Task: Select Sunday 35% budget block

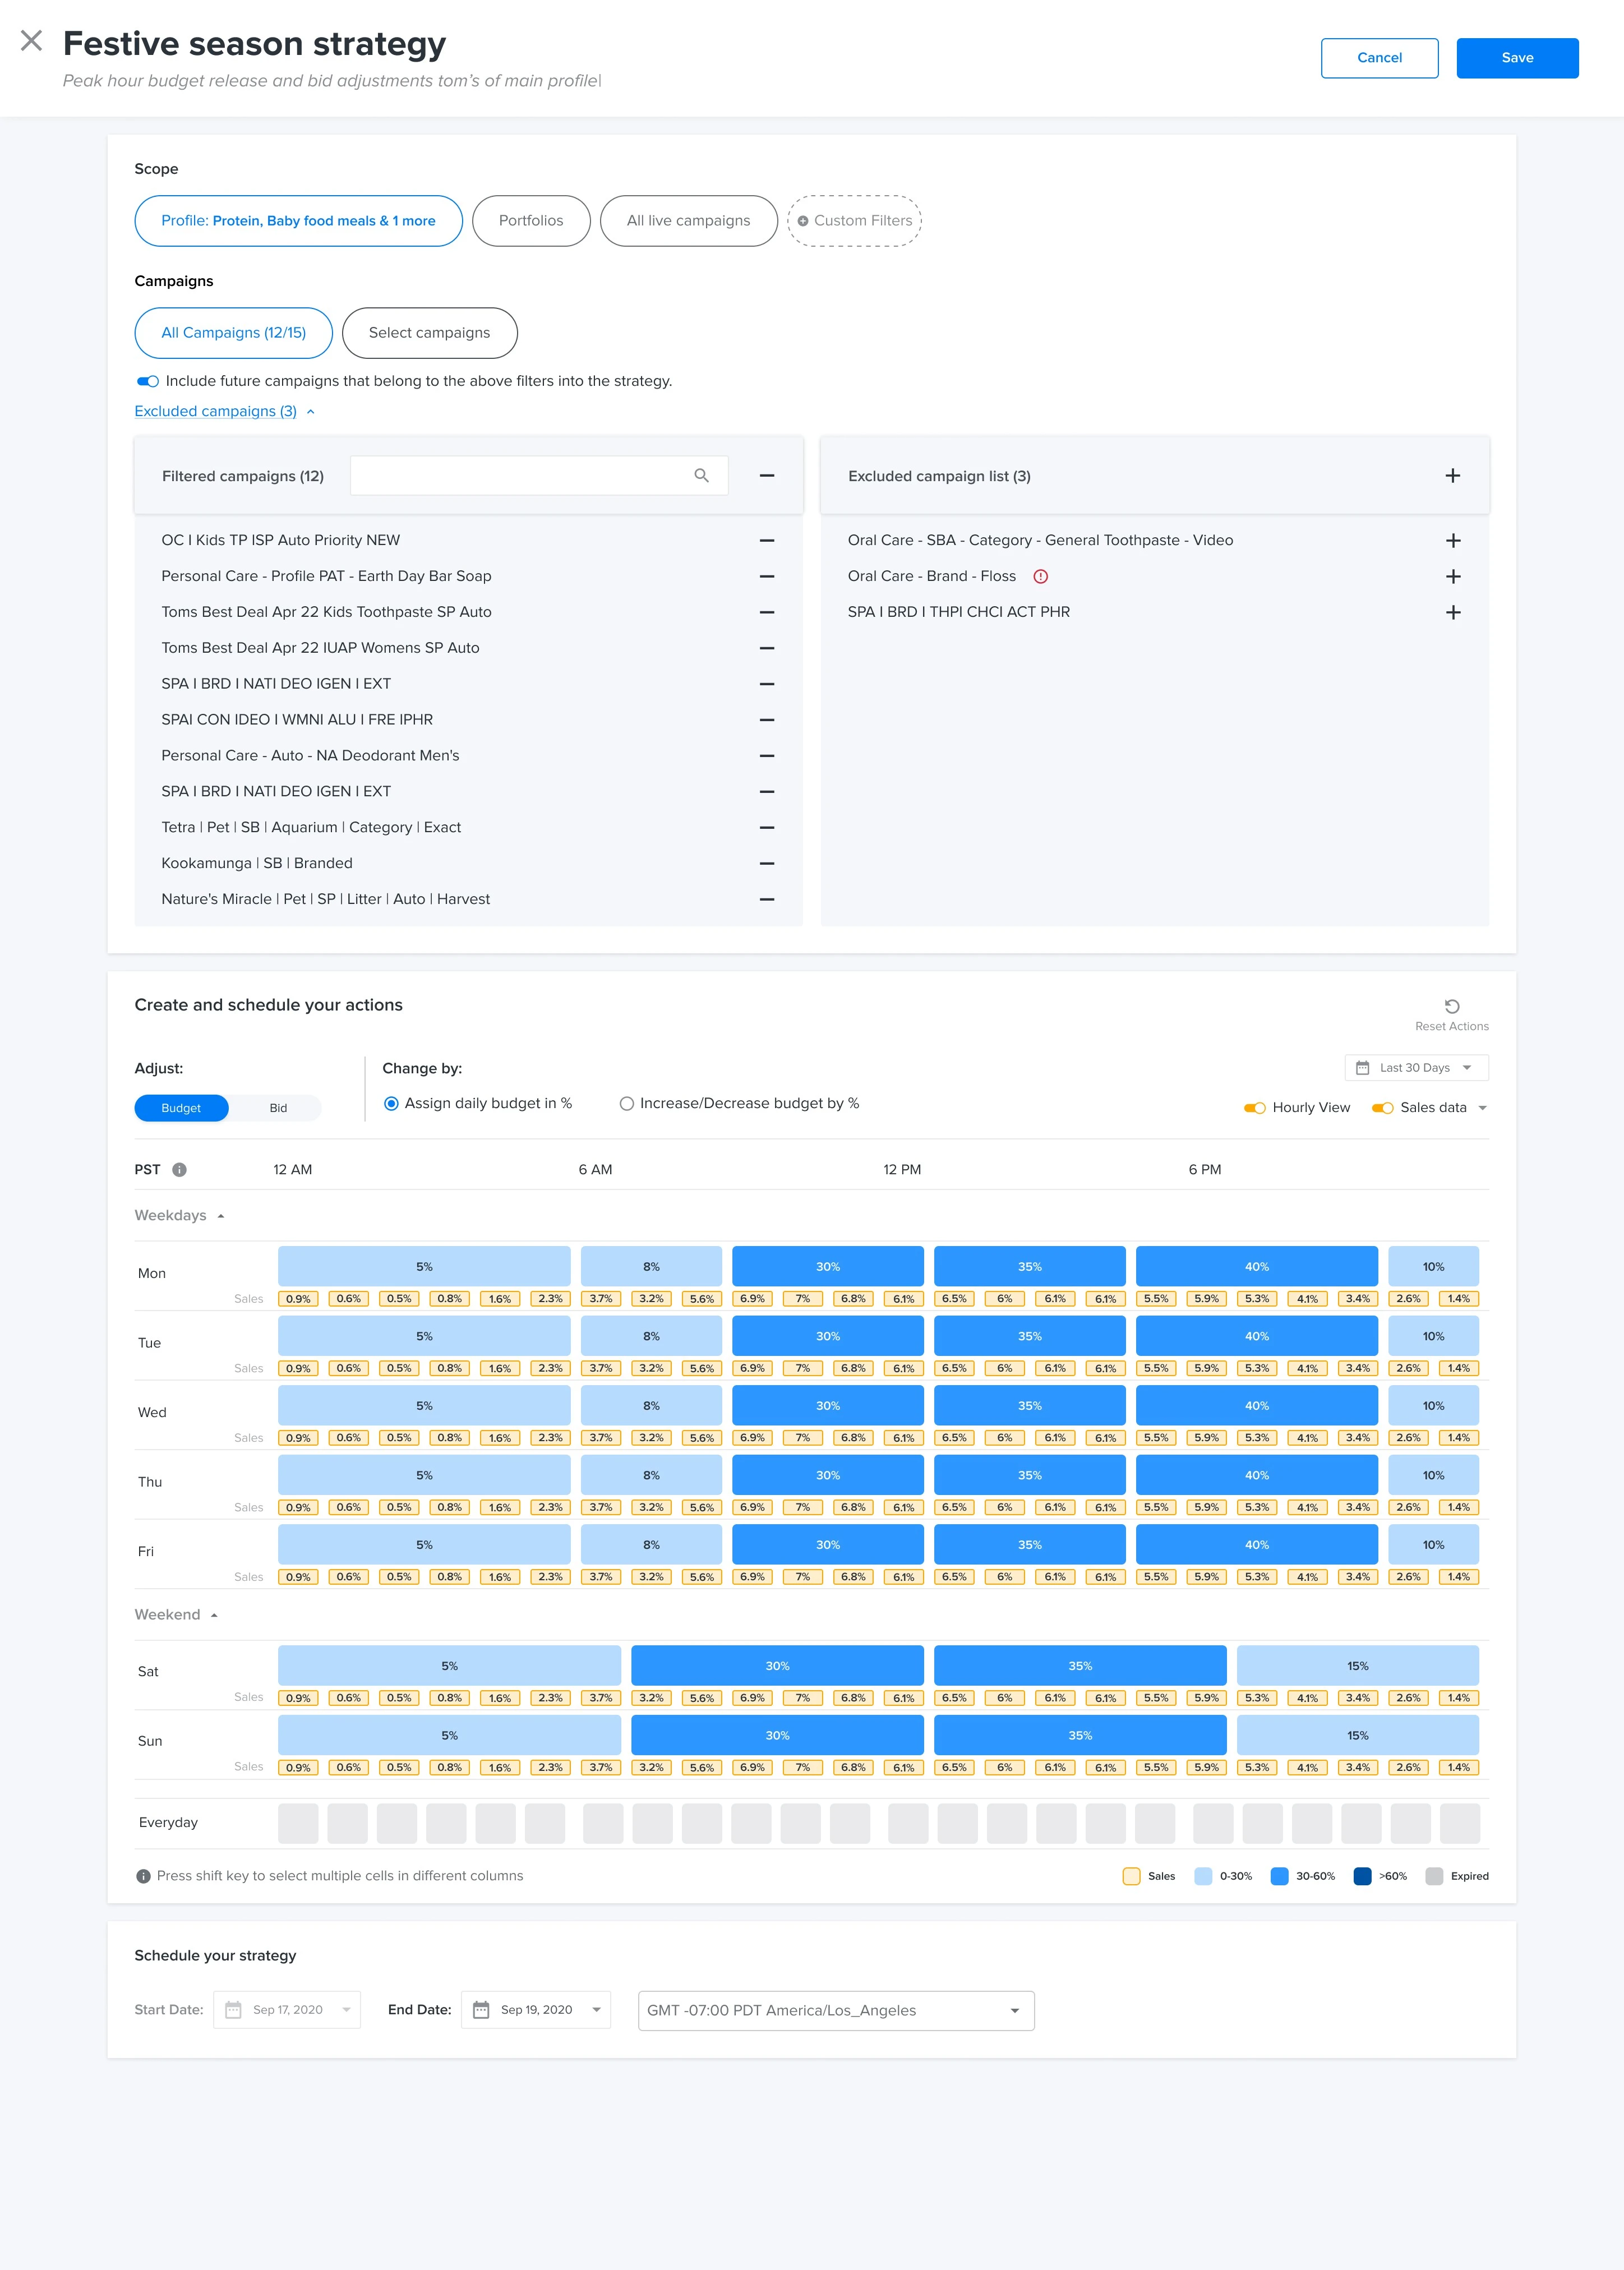Action: click(1080, 1735)
